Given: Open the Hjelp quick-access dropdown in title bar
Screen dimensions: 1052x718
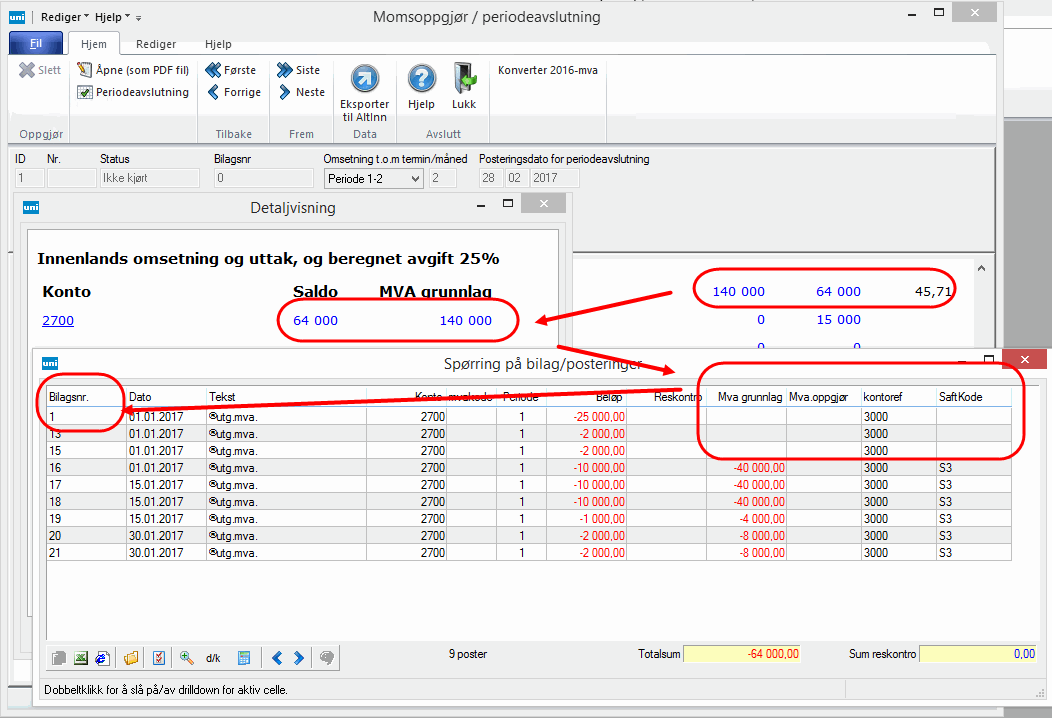Looking at the screenshot, I should point(112,17).
